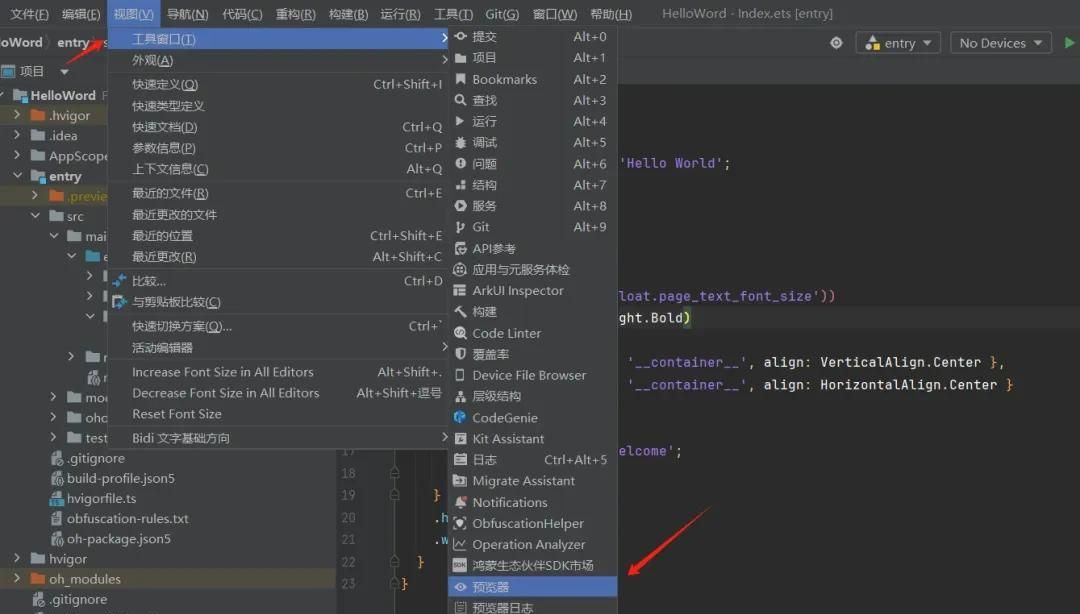The image size is (1080, 614).
Task: Open the 项目 view selector dropdown
Action: coord(64,71)
